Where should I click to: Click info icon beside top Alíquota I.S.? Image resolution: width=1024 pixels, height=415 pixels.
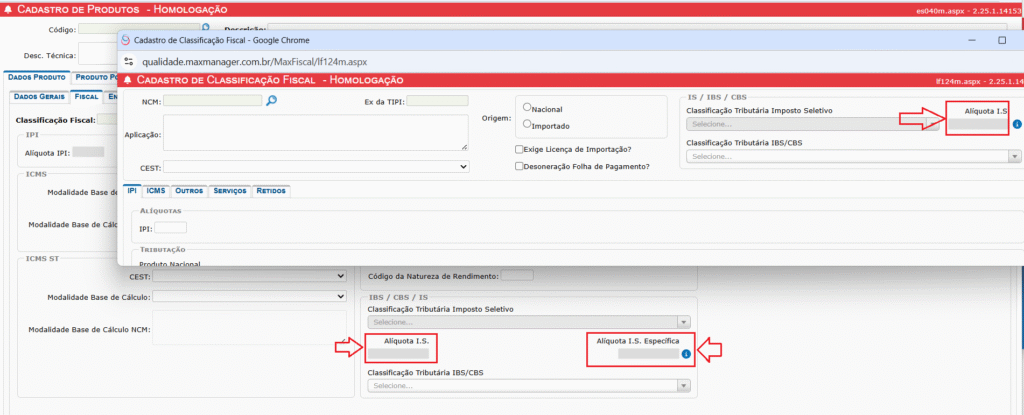tap(1016, 125)
